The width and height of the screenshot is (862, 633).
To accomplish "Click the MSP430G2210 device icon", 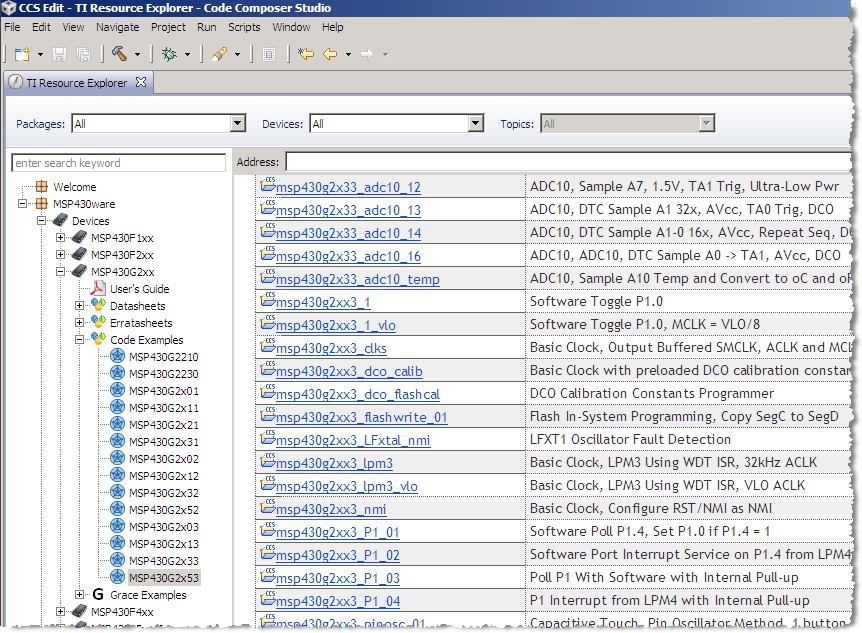I will 117,356.
